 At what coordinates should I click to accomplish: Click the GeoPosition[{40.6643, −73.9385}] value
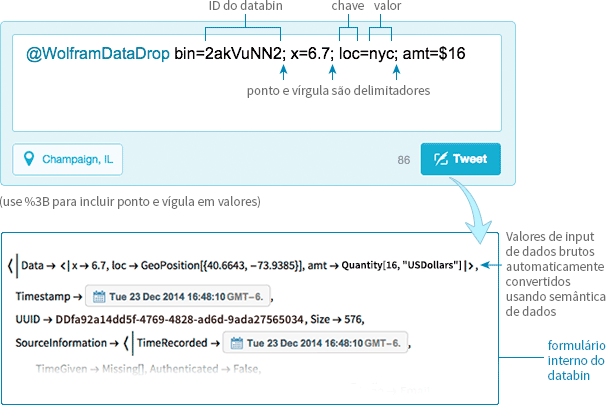pos(222,266)
